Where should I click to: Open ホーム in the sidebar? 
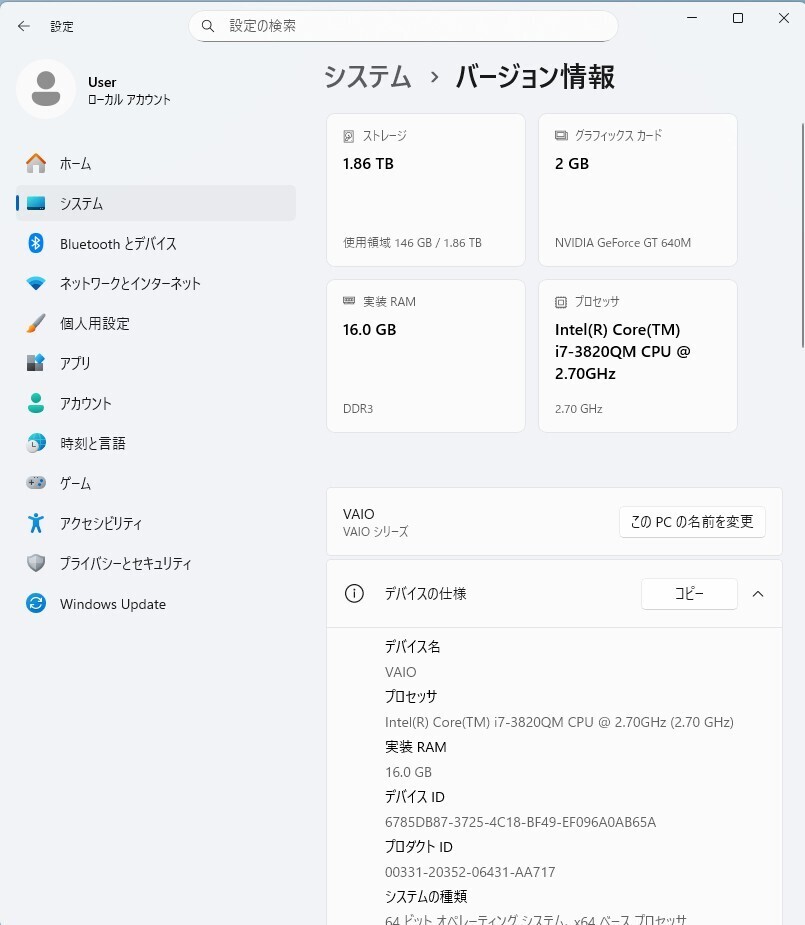[156, 163]
